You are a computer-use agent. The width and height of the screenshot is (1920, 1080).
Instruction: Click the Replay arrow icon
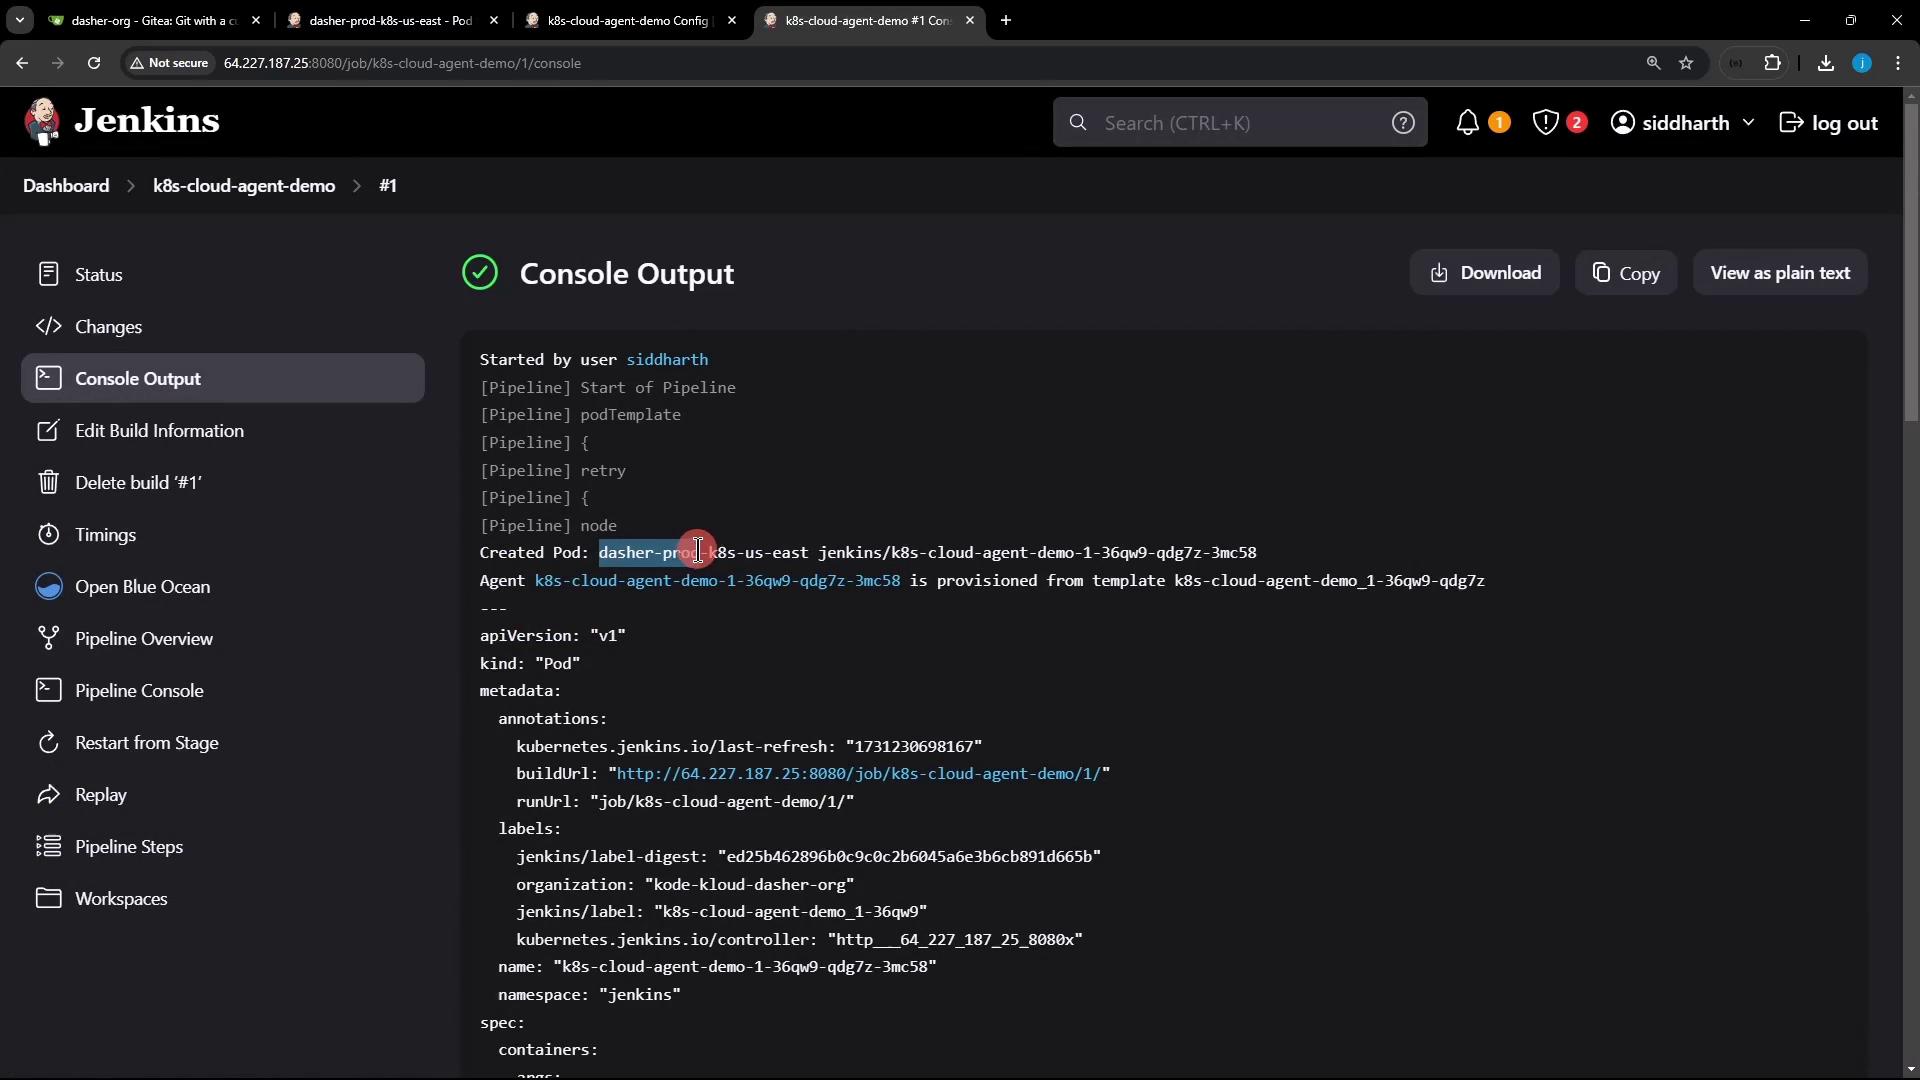(x=48, y=795)
